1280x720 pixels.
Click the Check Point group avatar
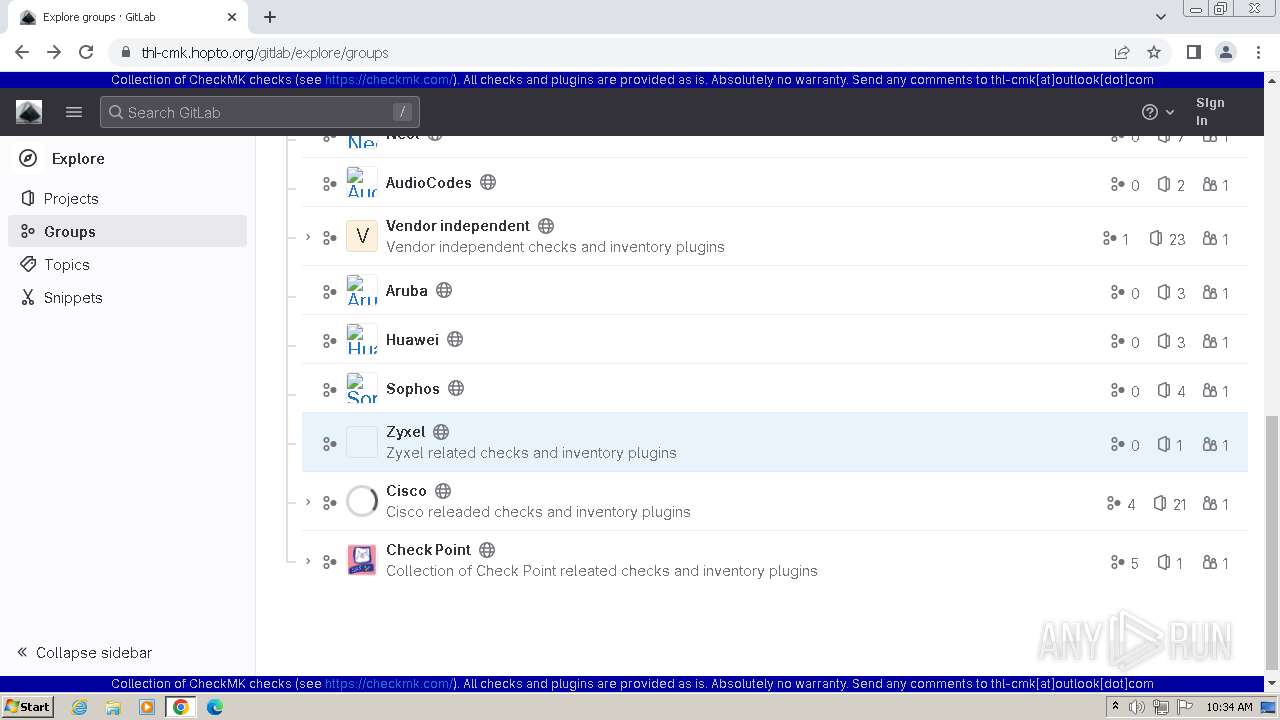(x=362, y=560)
